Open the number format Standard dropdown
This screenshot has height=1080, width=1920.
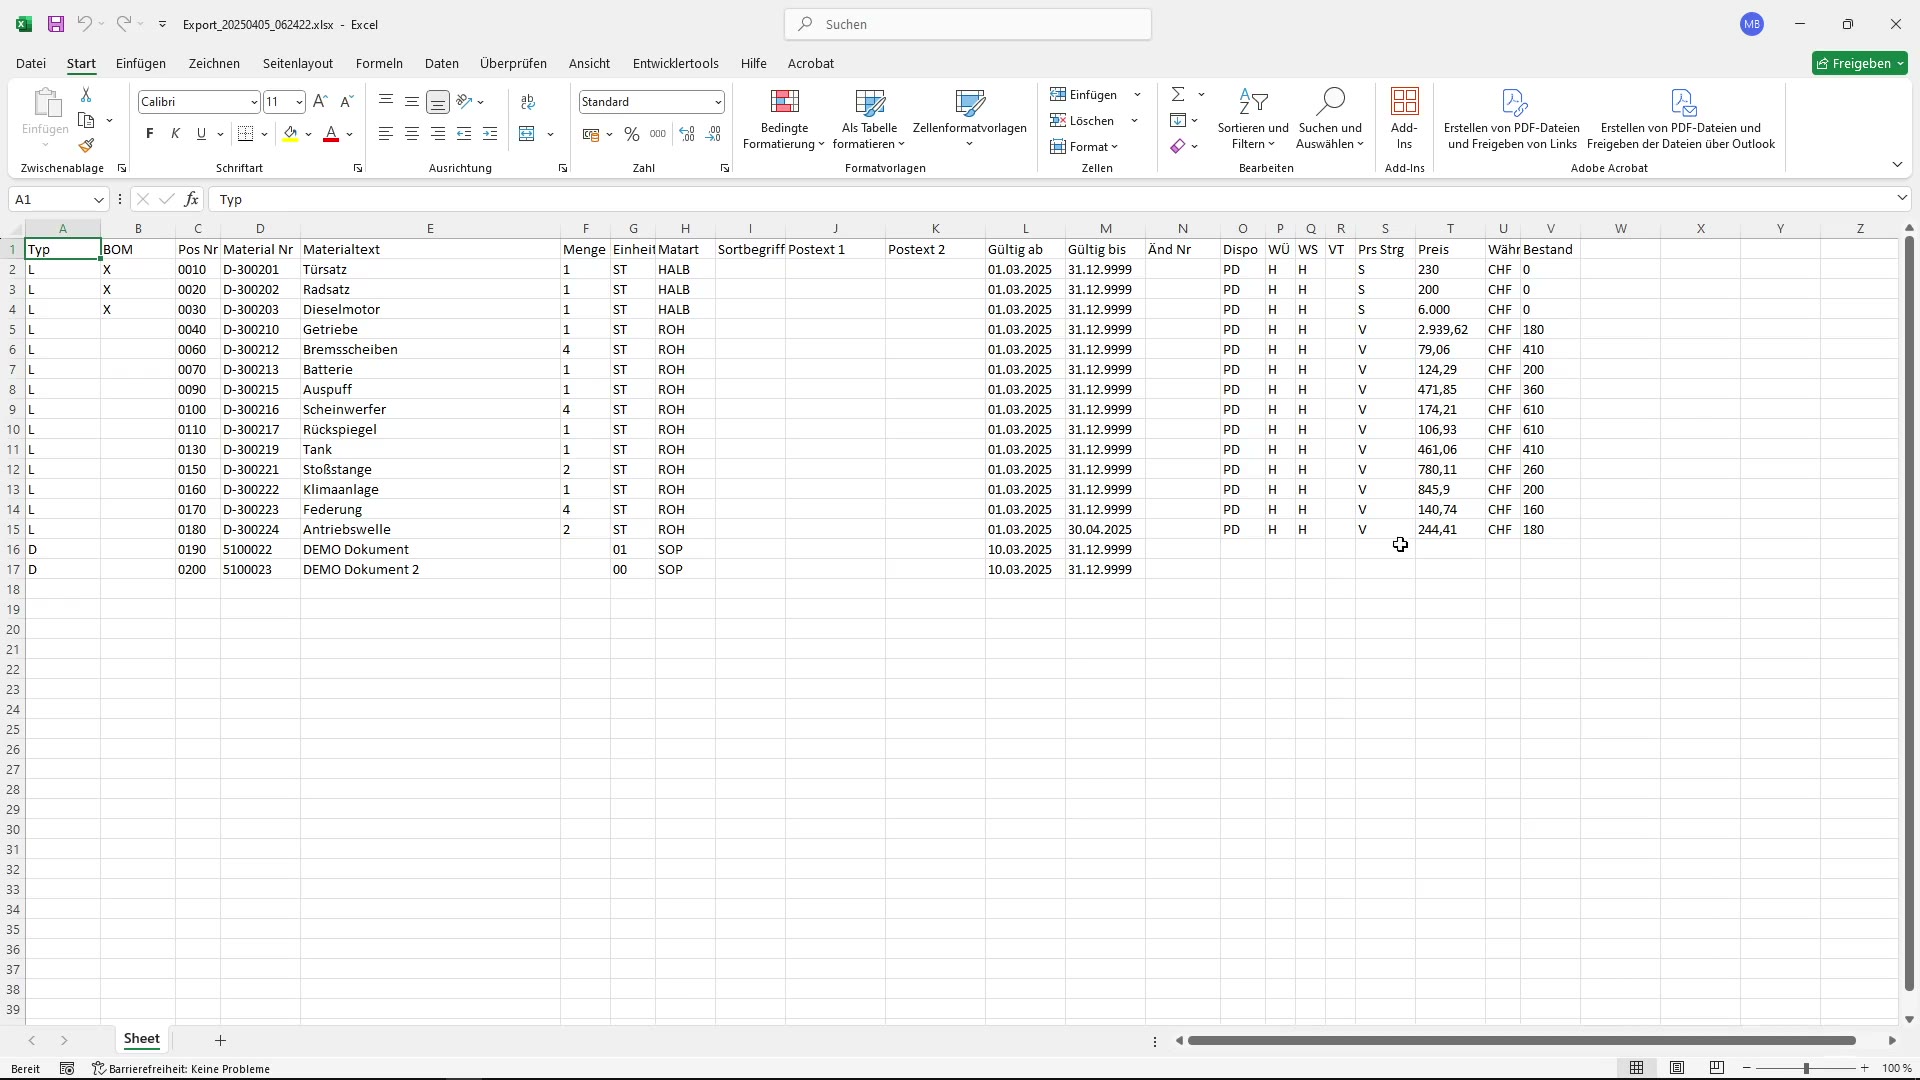coord(718,102)
